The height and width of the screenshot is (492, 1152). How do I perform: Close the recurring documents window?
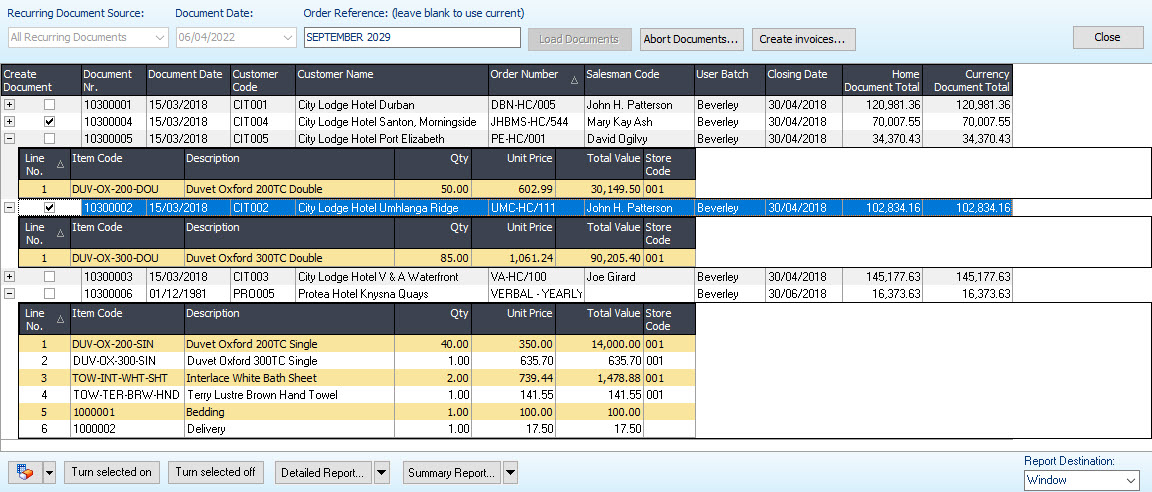[x=1107, y=37]
